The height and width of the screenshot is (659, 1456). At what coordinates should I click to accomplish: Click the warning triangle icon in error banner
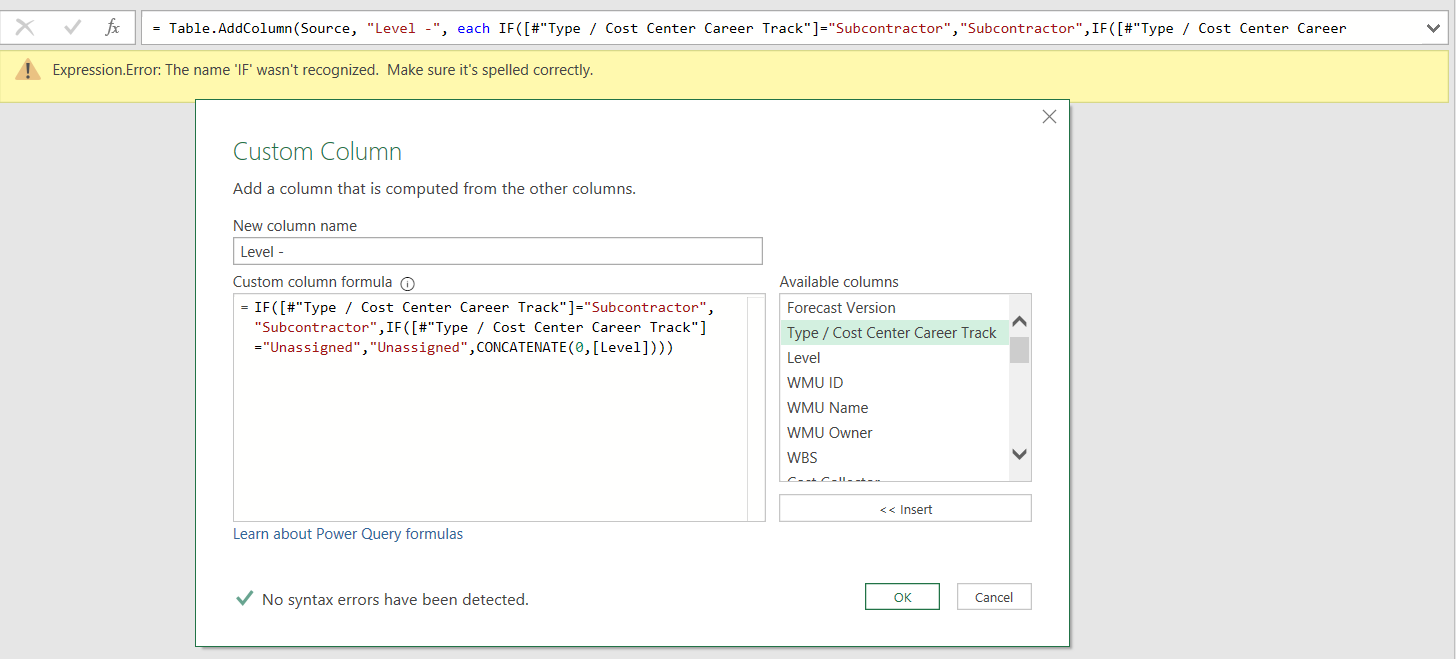coord(28,70)
